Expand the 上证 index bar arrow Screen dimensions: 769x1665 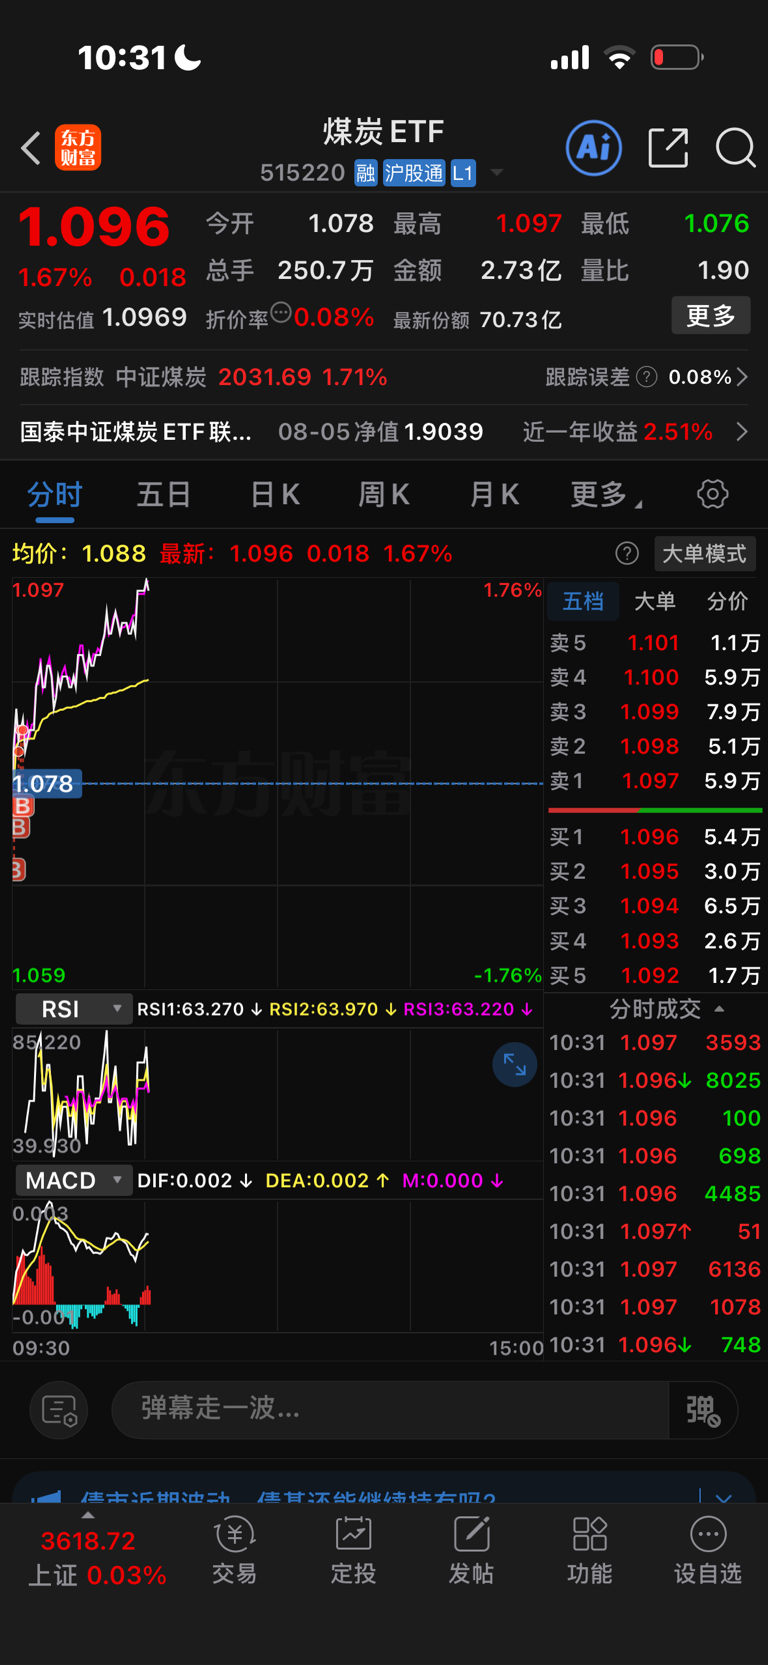click(x=88, y=1516)
